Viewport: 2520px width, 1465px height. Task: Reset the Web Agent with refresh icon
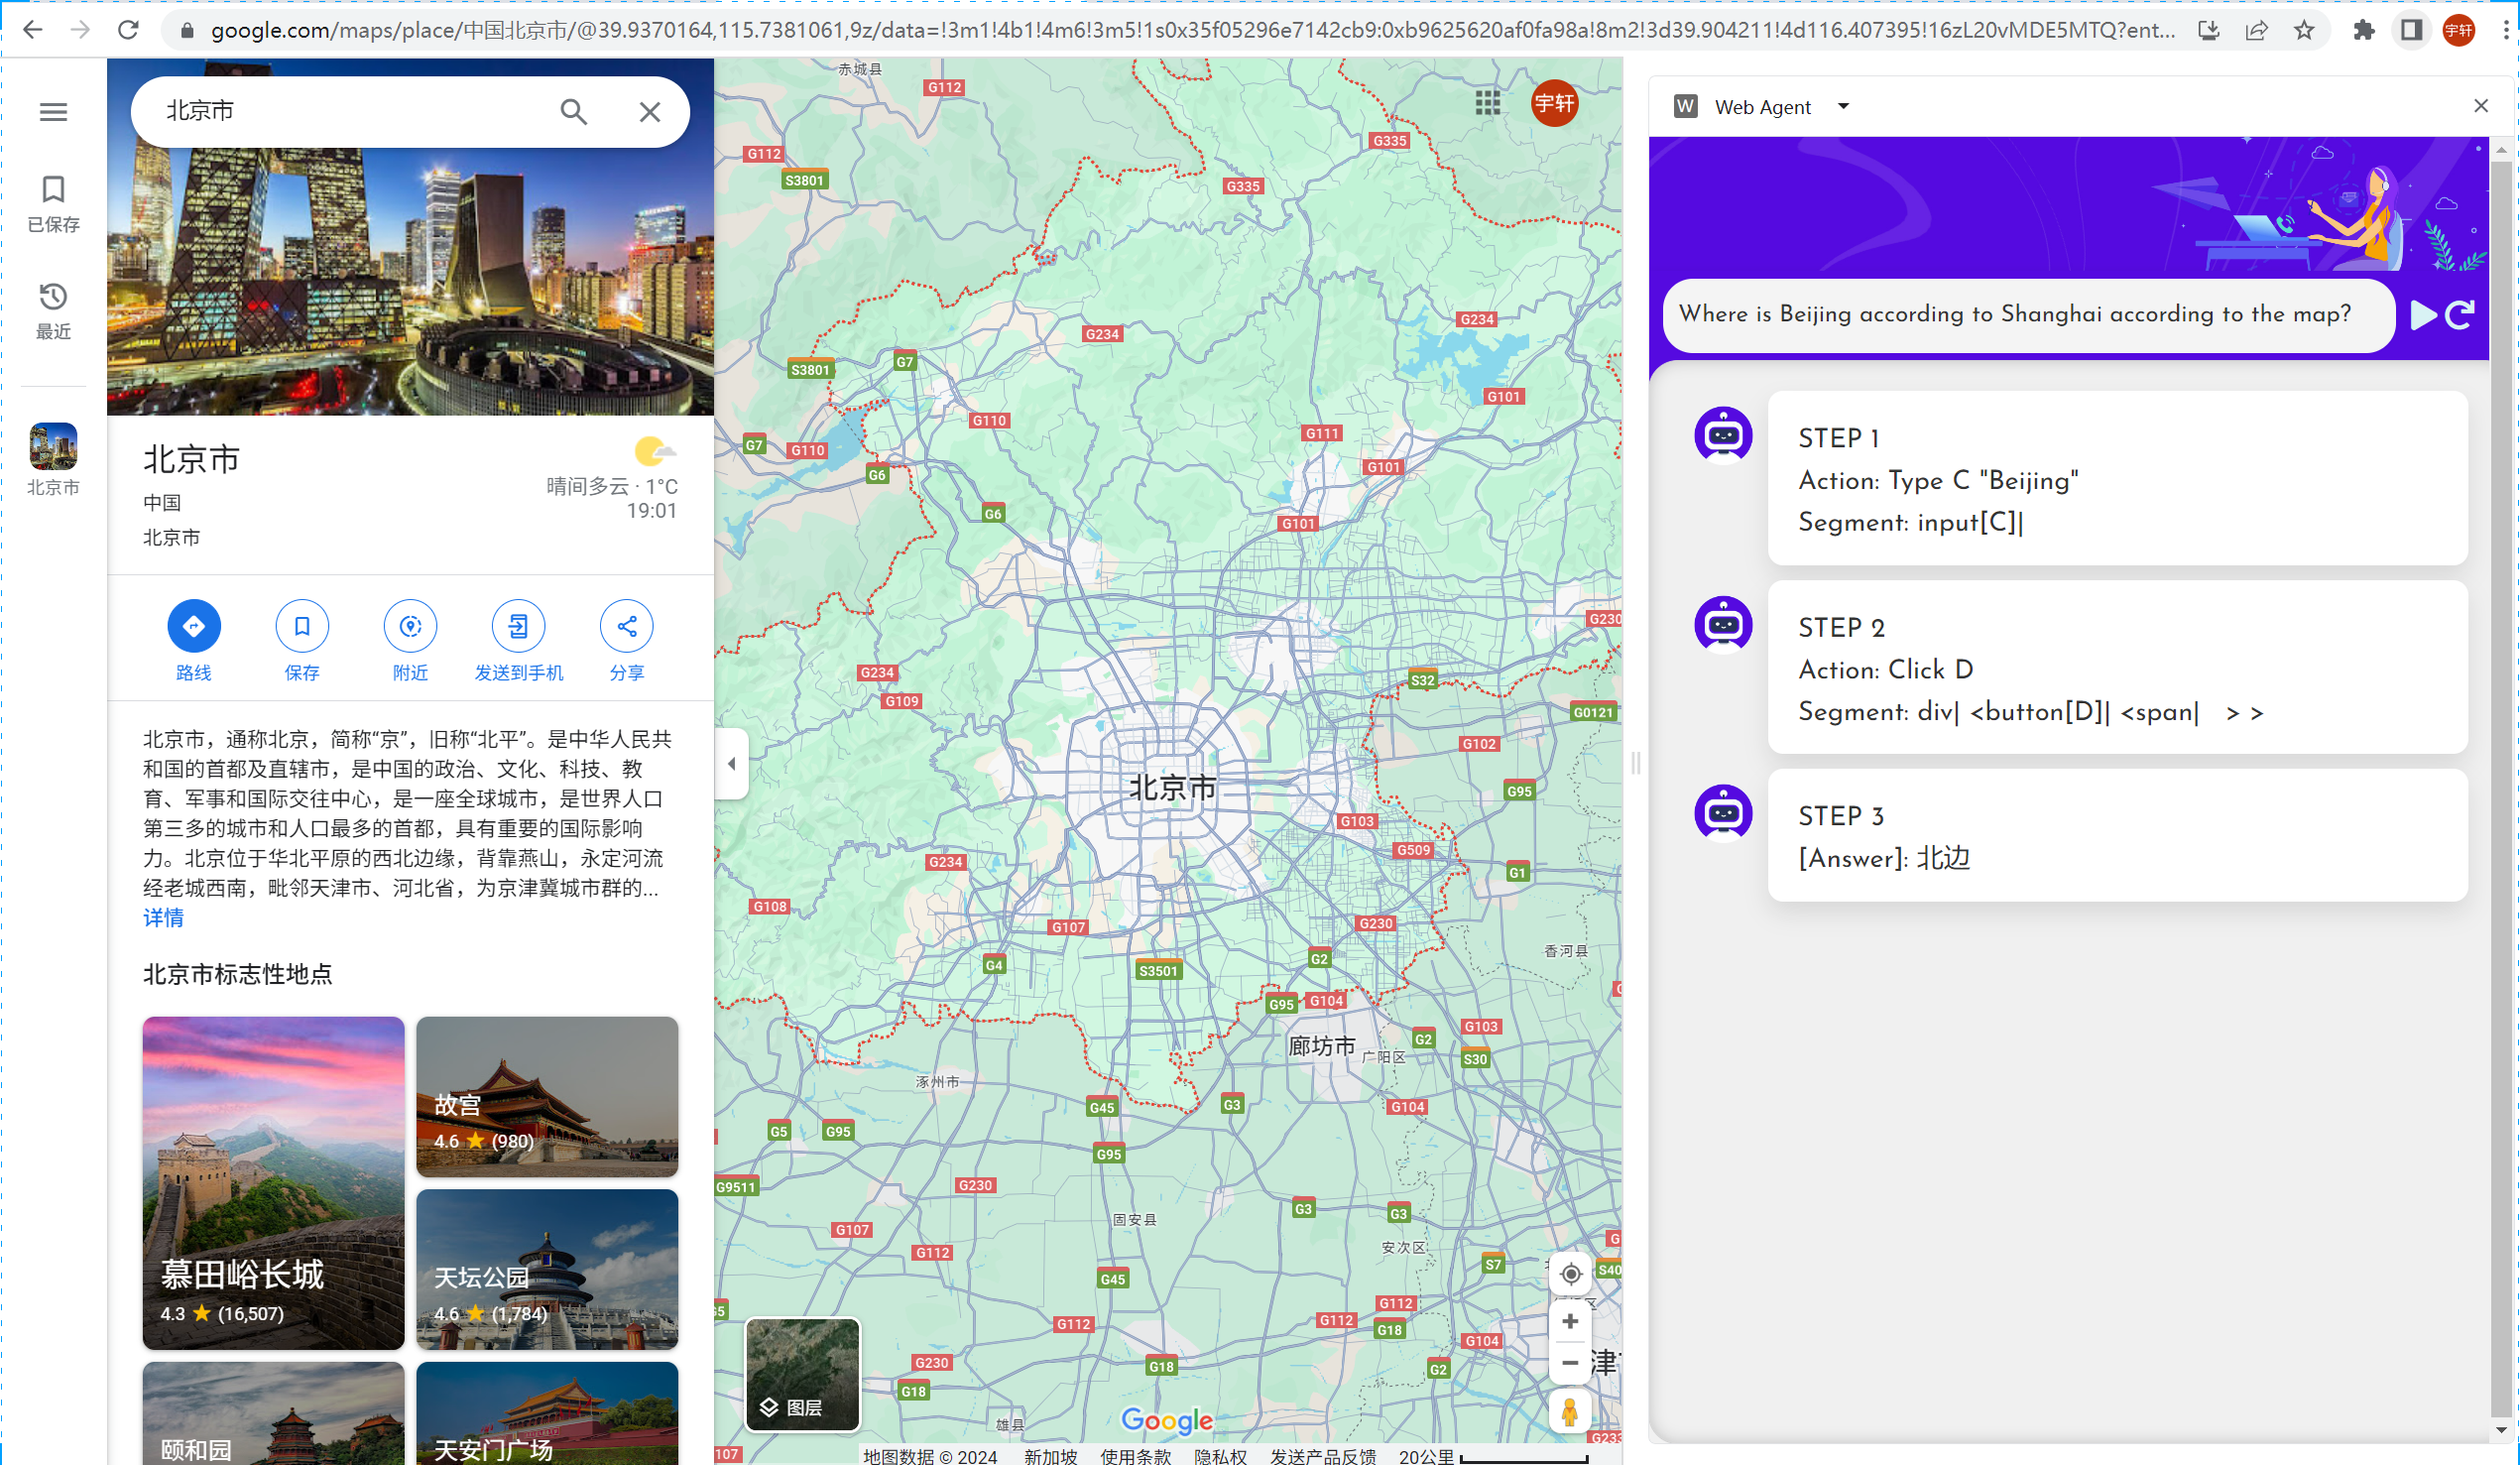(x=2460, y=315)
